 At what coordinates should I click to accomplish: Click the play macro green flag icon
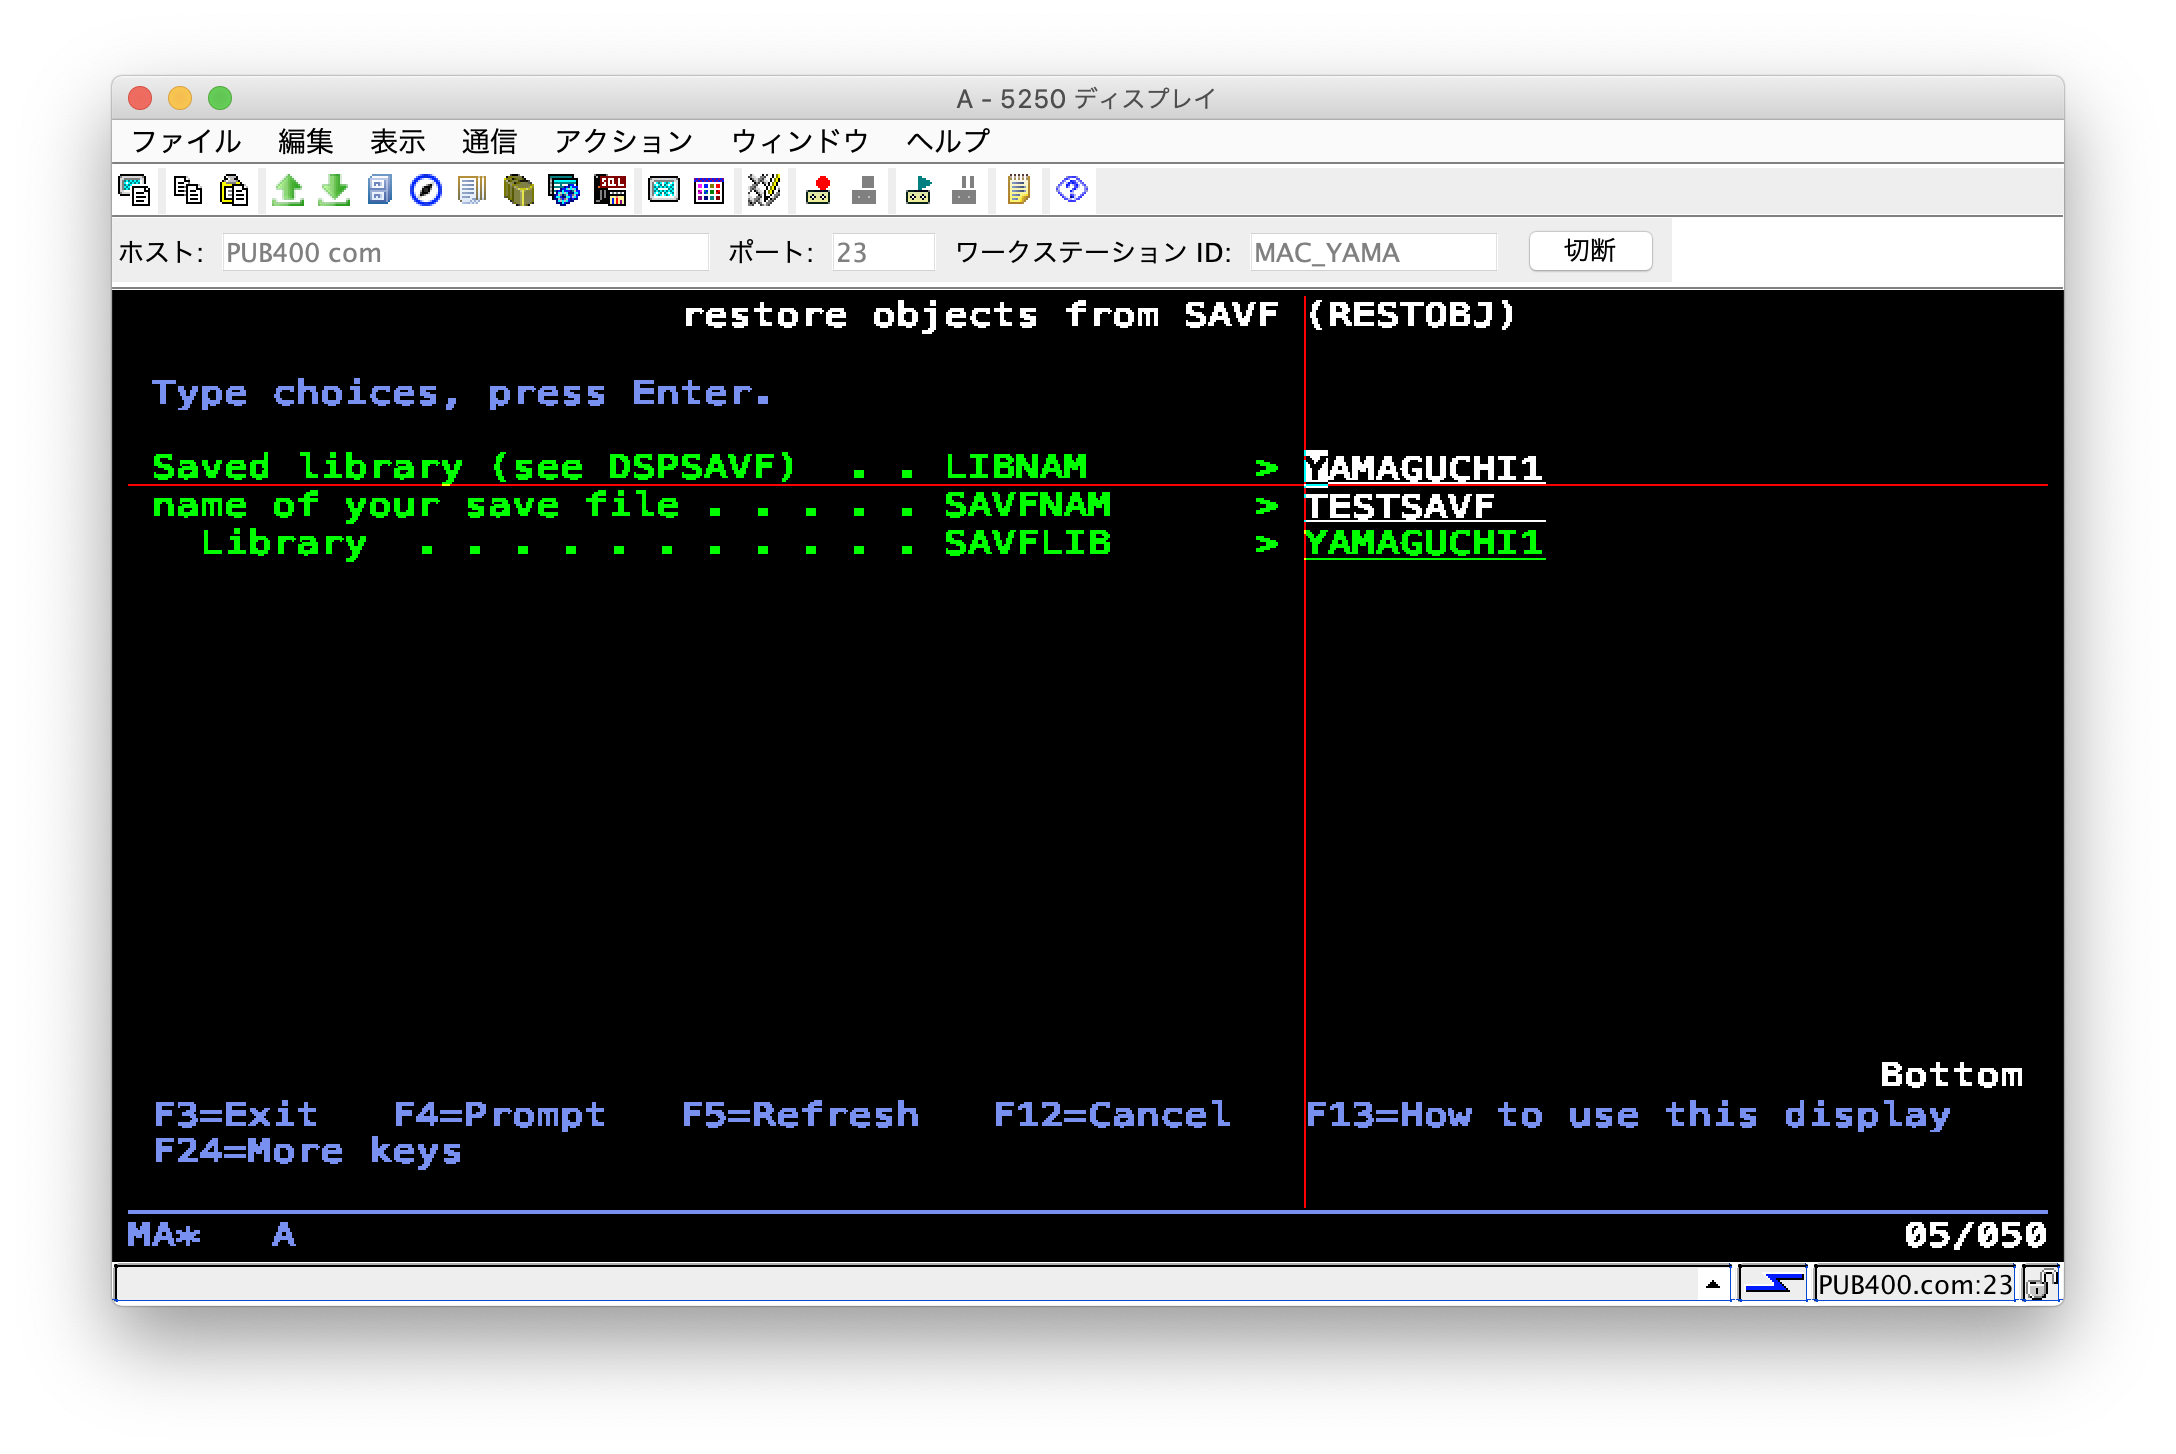tap(918, 190)
